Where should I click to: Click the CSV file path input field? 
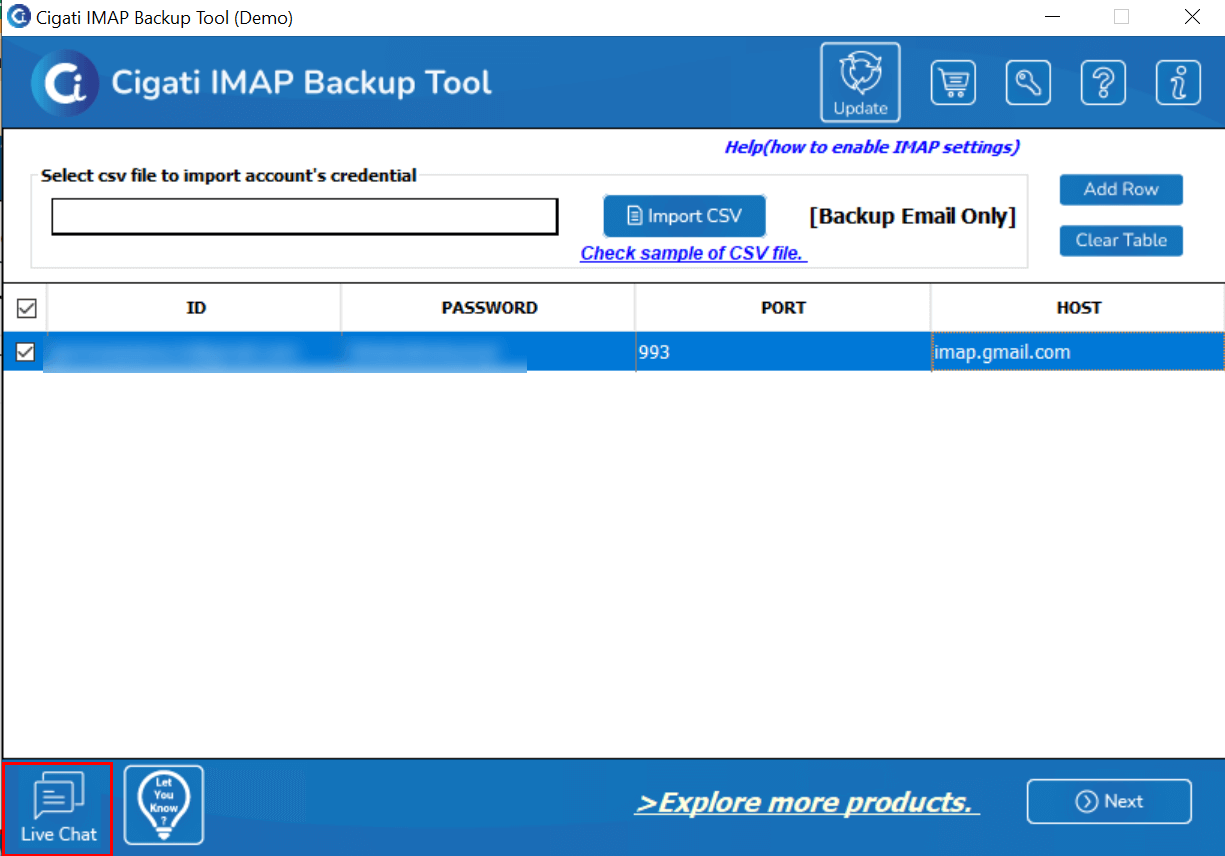(x=305, y=216)
